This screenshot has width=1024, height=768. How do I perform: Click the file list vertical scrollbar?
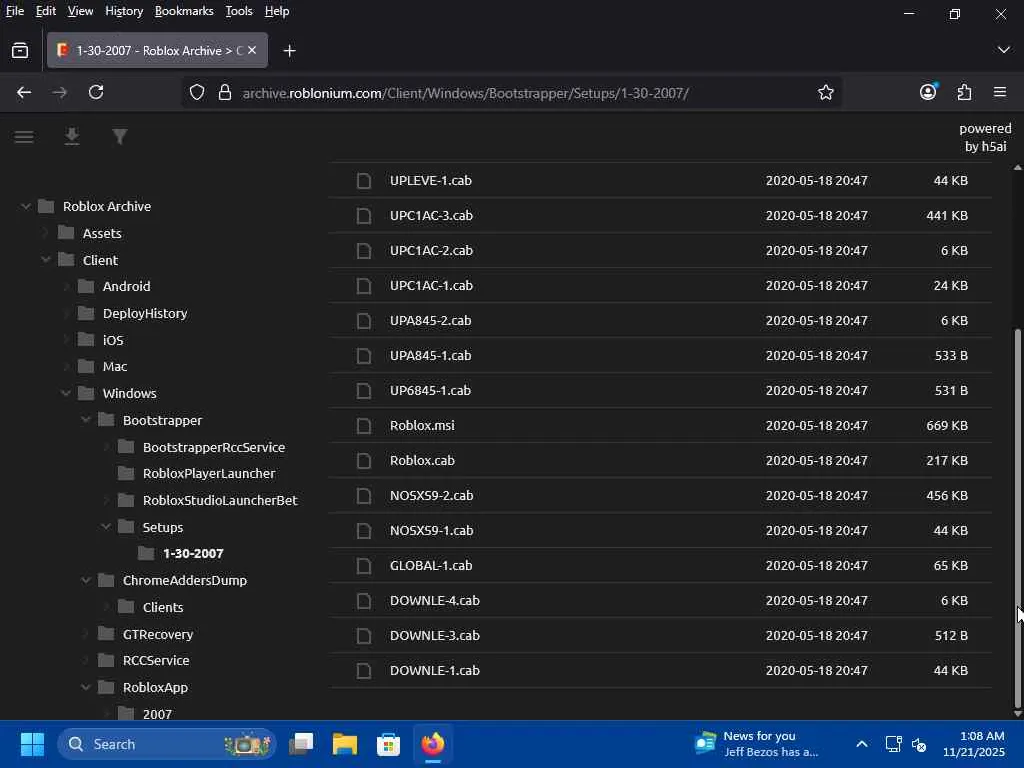click(1017, 519)
